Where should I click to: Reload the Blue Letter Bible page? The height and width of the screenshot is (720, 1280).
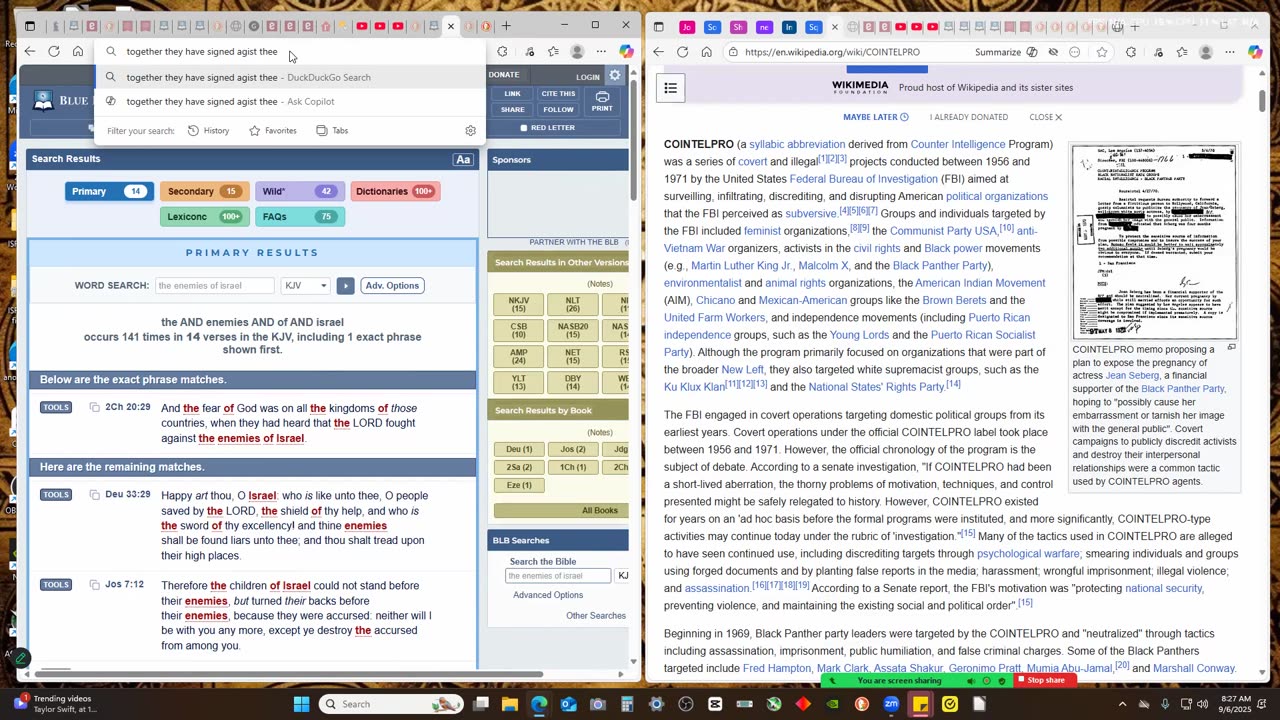pos(53,52)
